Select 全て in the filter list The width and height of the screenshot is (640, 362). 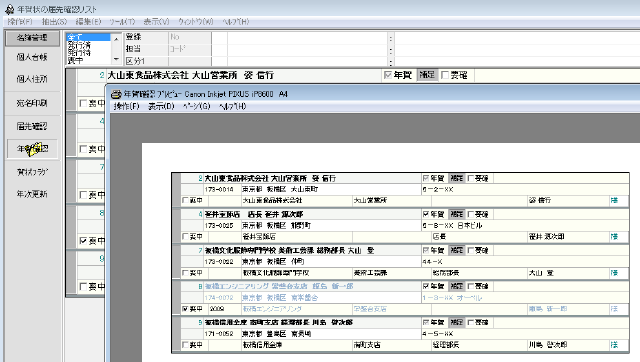[x=88, y=37]
